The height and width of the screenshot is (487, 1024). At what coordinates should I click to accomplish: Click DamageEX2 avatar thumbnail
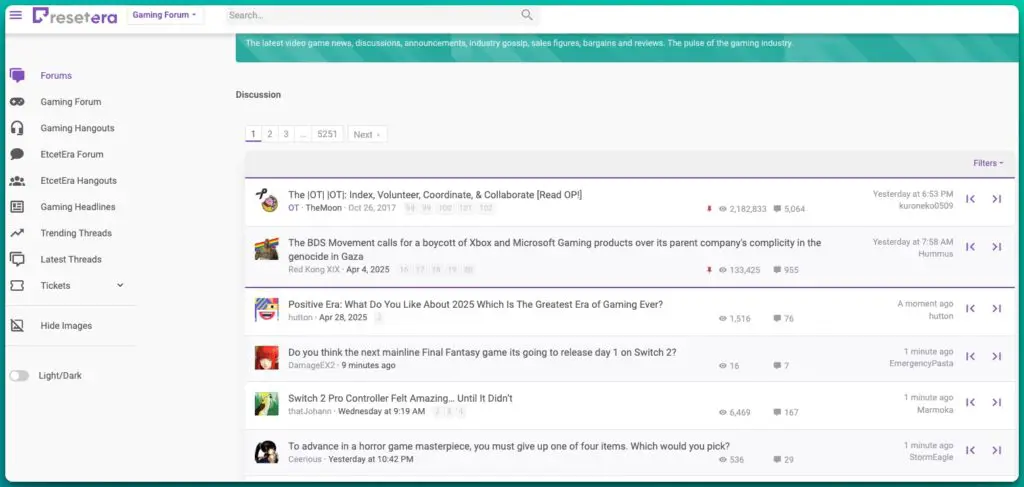coord(266,358)
